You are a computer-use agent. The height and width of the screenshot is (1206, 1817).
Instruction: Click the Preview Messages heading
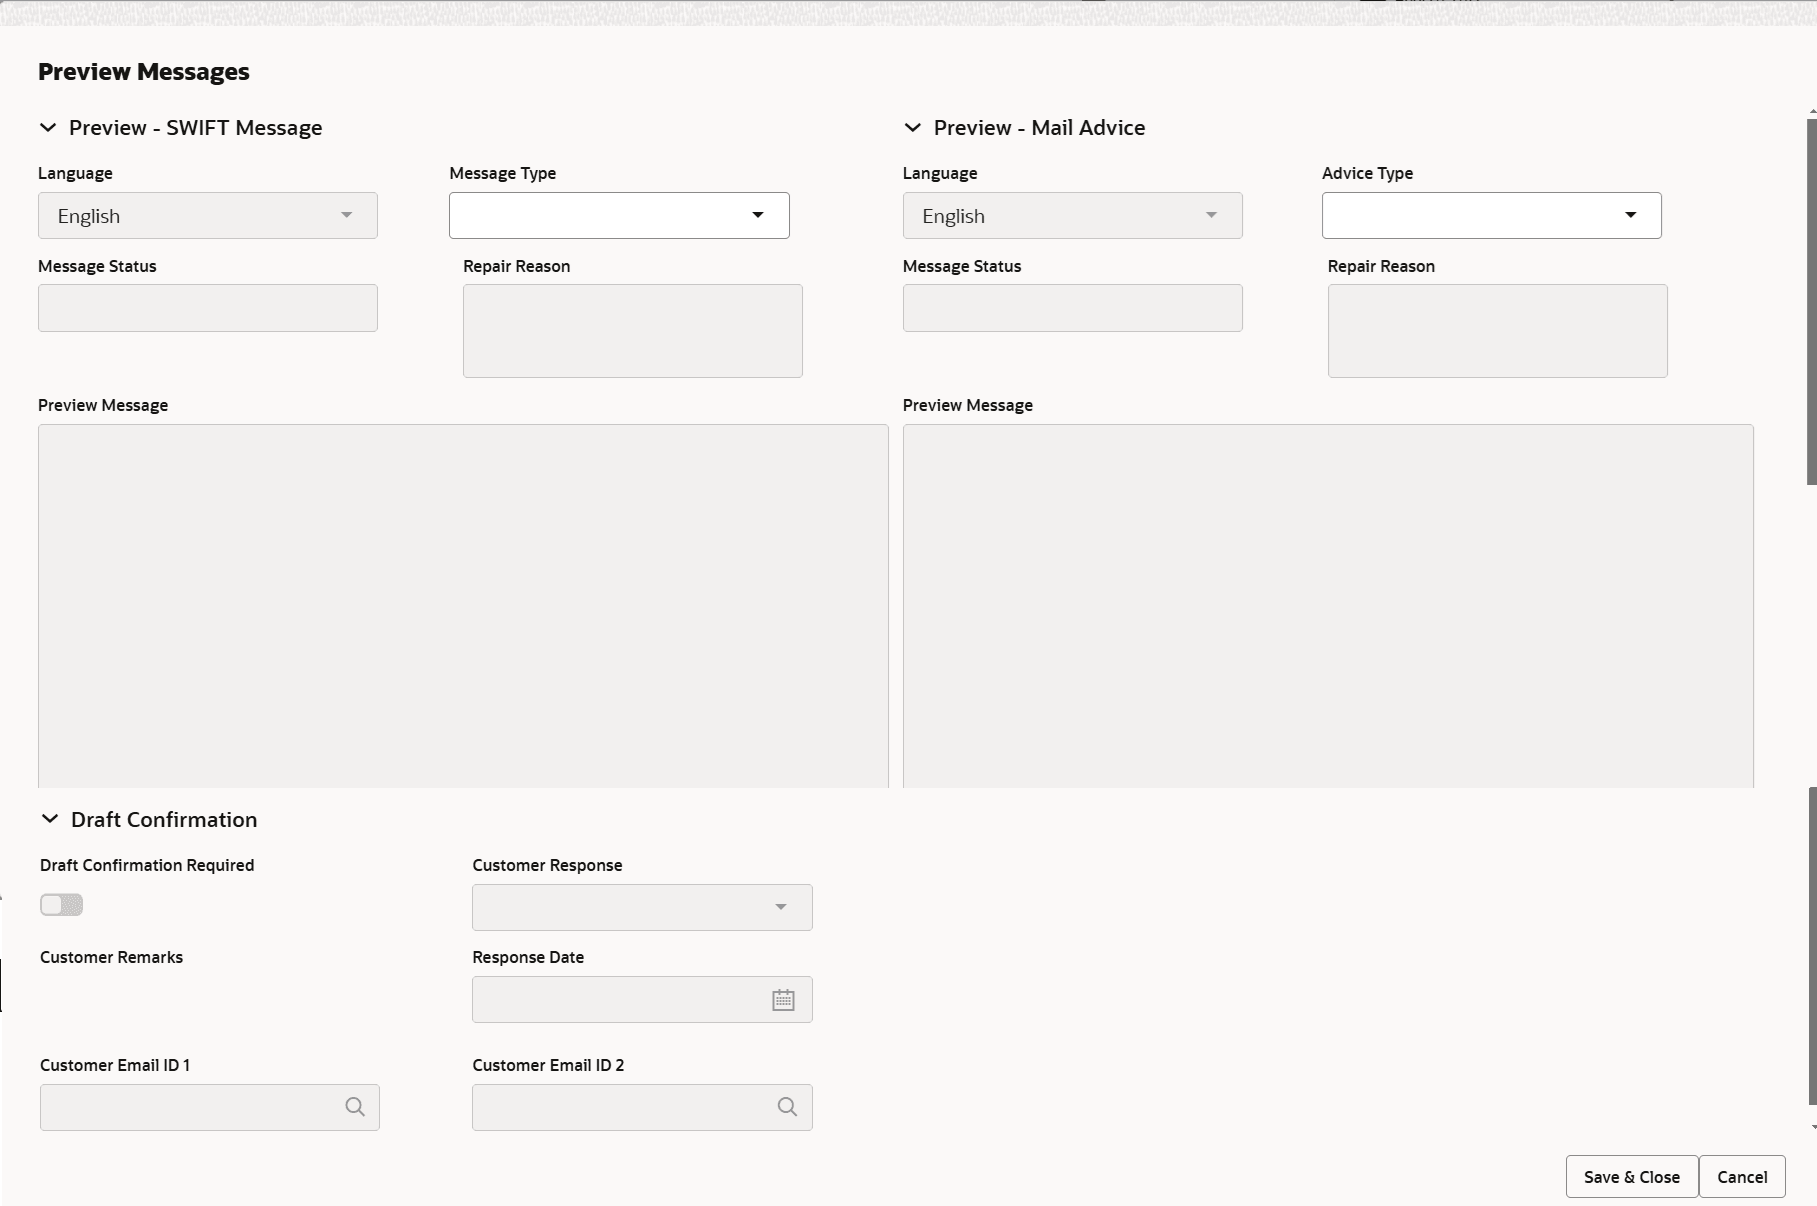click(144, 72)
